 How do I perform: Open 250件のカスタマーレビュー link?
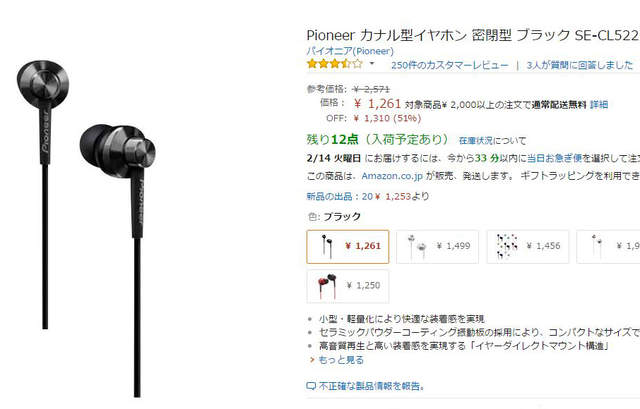[449, 65]
